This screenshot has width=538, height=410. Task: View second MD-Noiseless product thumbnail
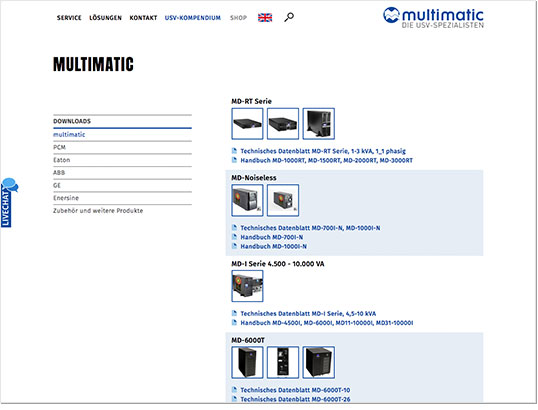click(283, 200)
